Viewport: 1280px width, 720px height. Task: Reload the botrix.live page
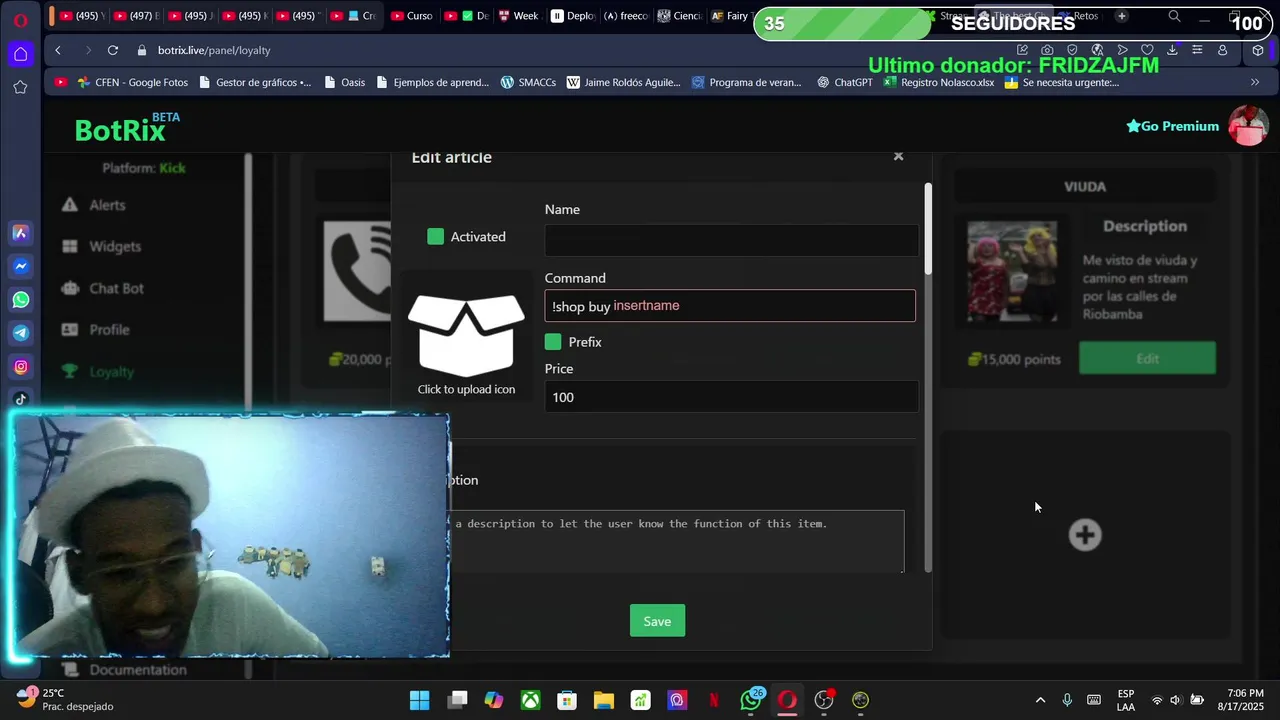113,50
